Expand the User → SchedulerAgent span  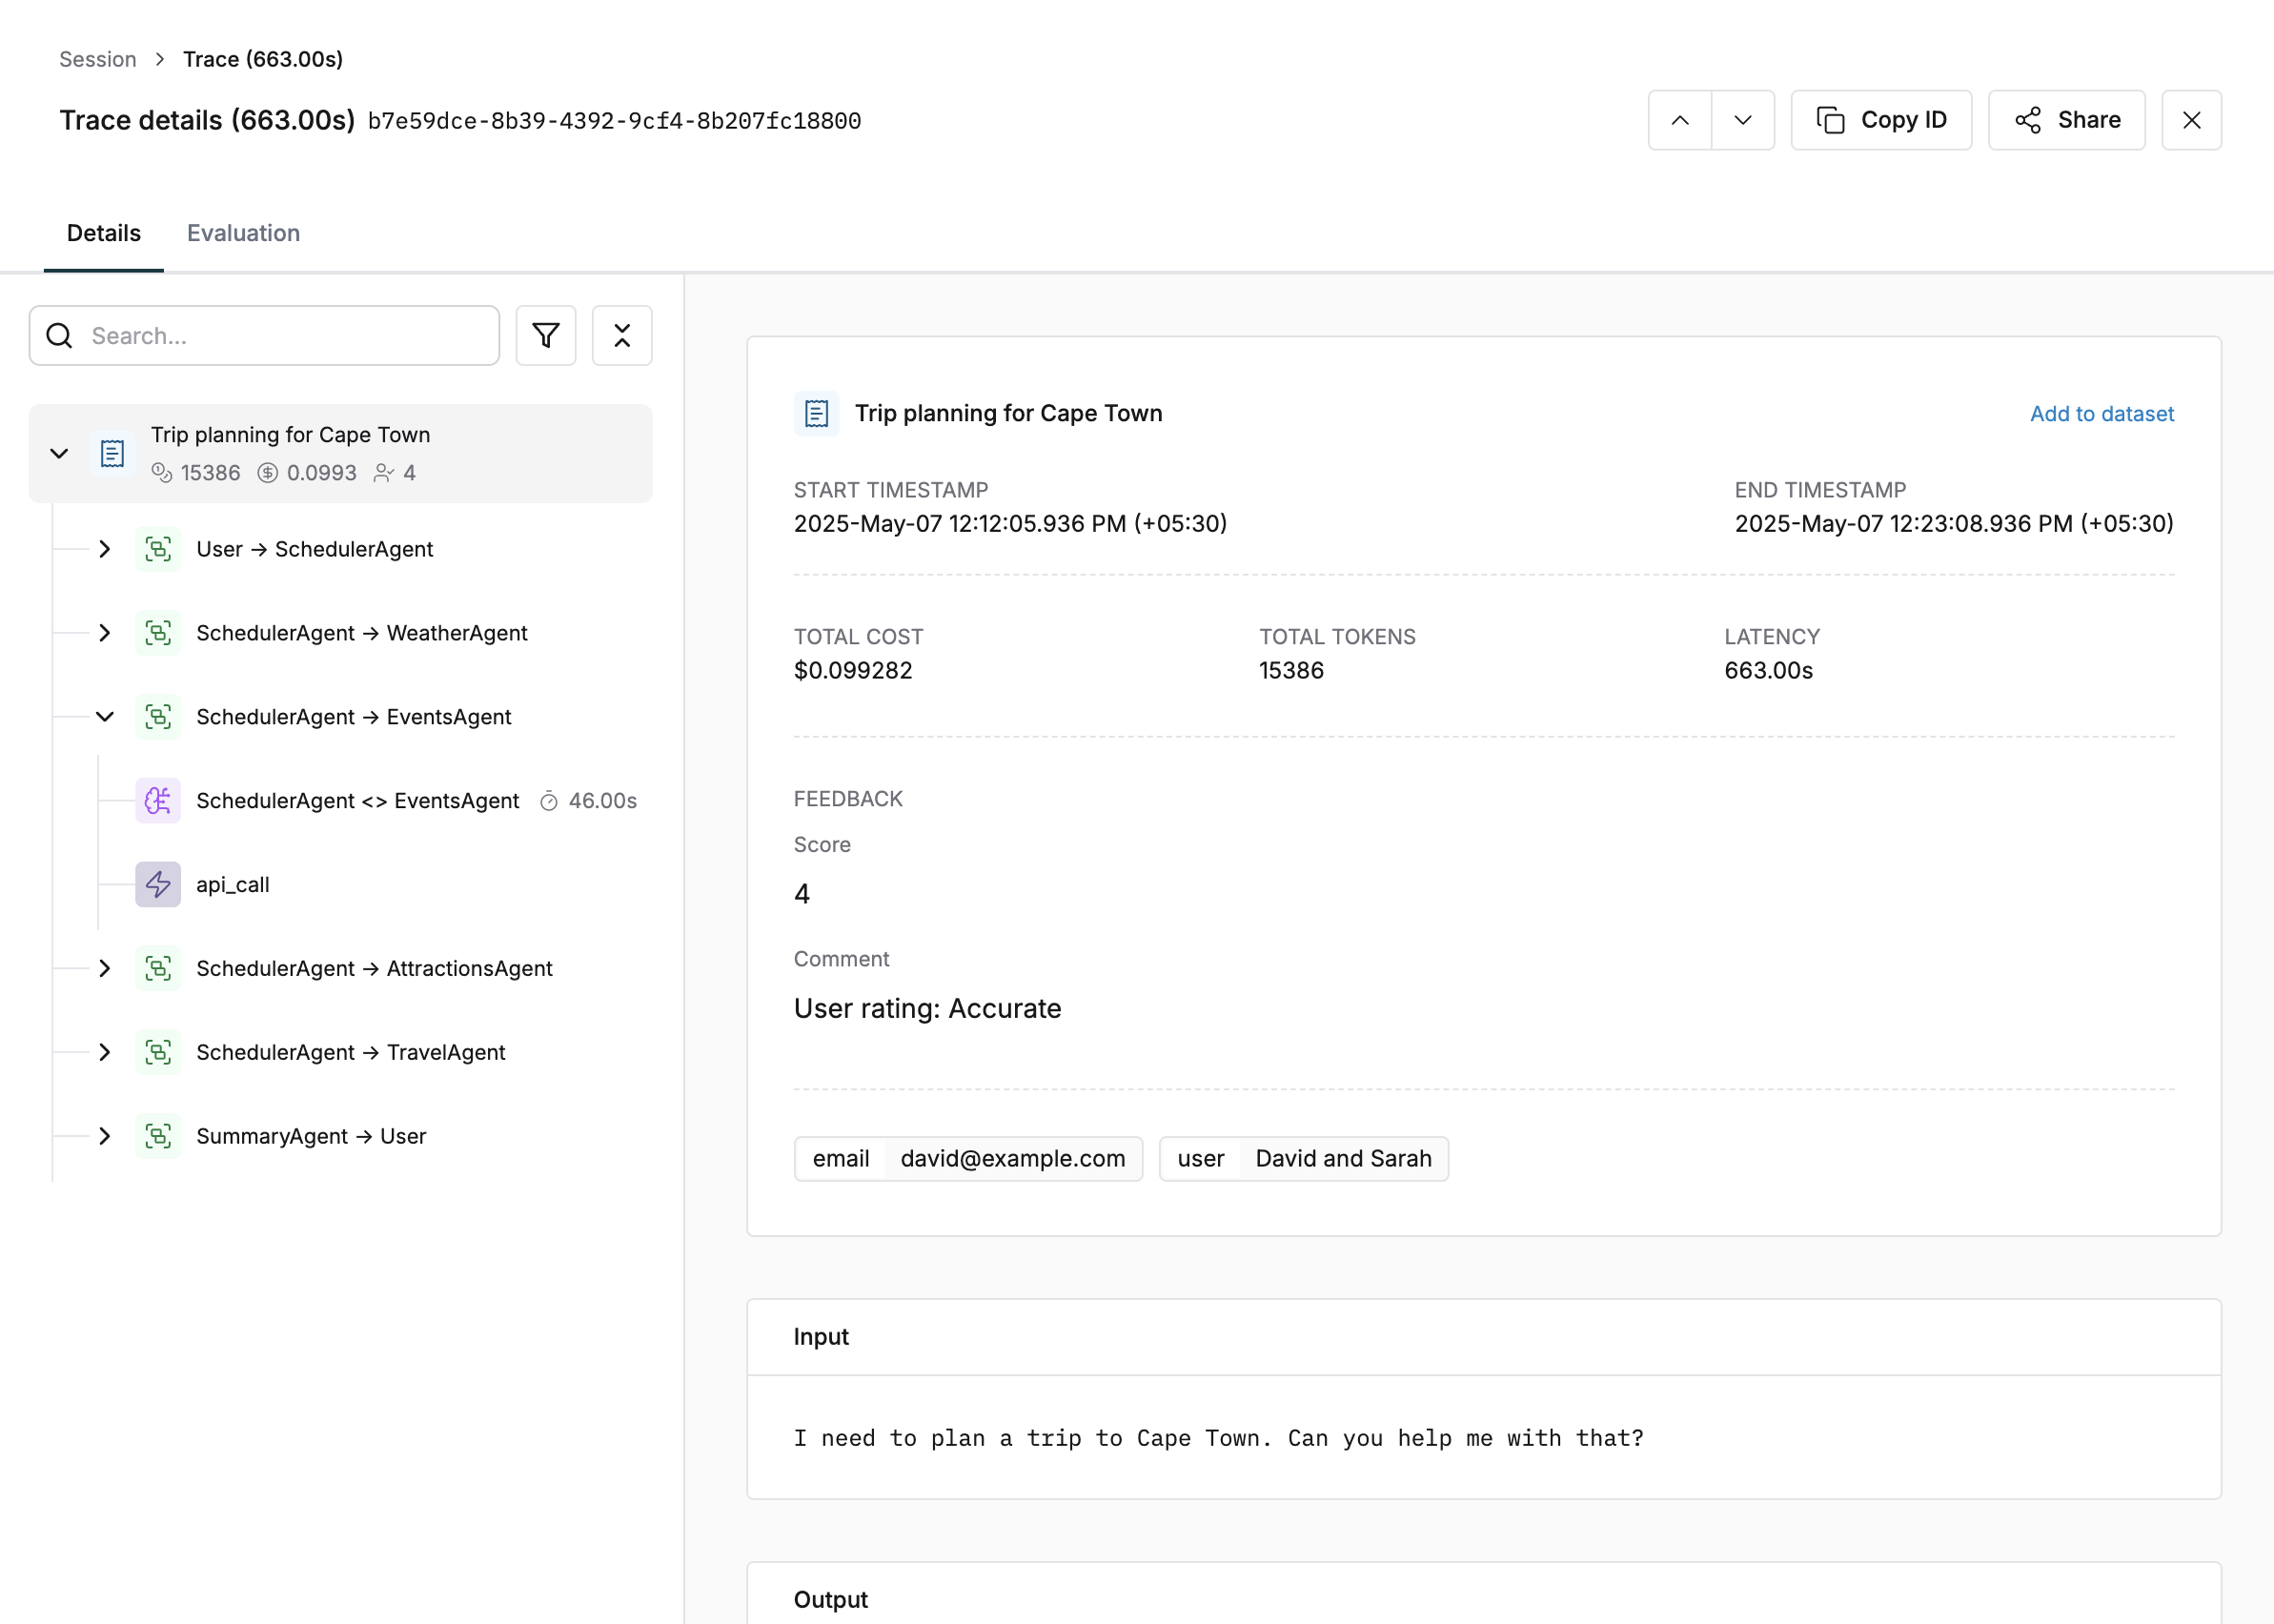[x=105, y=549]
